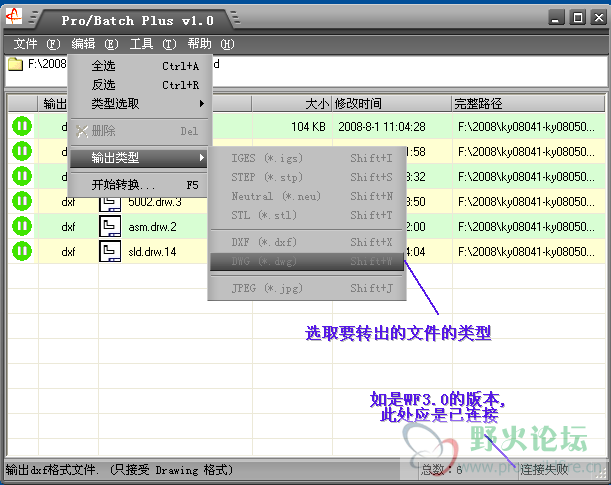Select Neutral (*.neu) output type
The height and width of the screenshot is (485, 611).
[x=307, y=196]
